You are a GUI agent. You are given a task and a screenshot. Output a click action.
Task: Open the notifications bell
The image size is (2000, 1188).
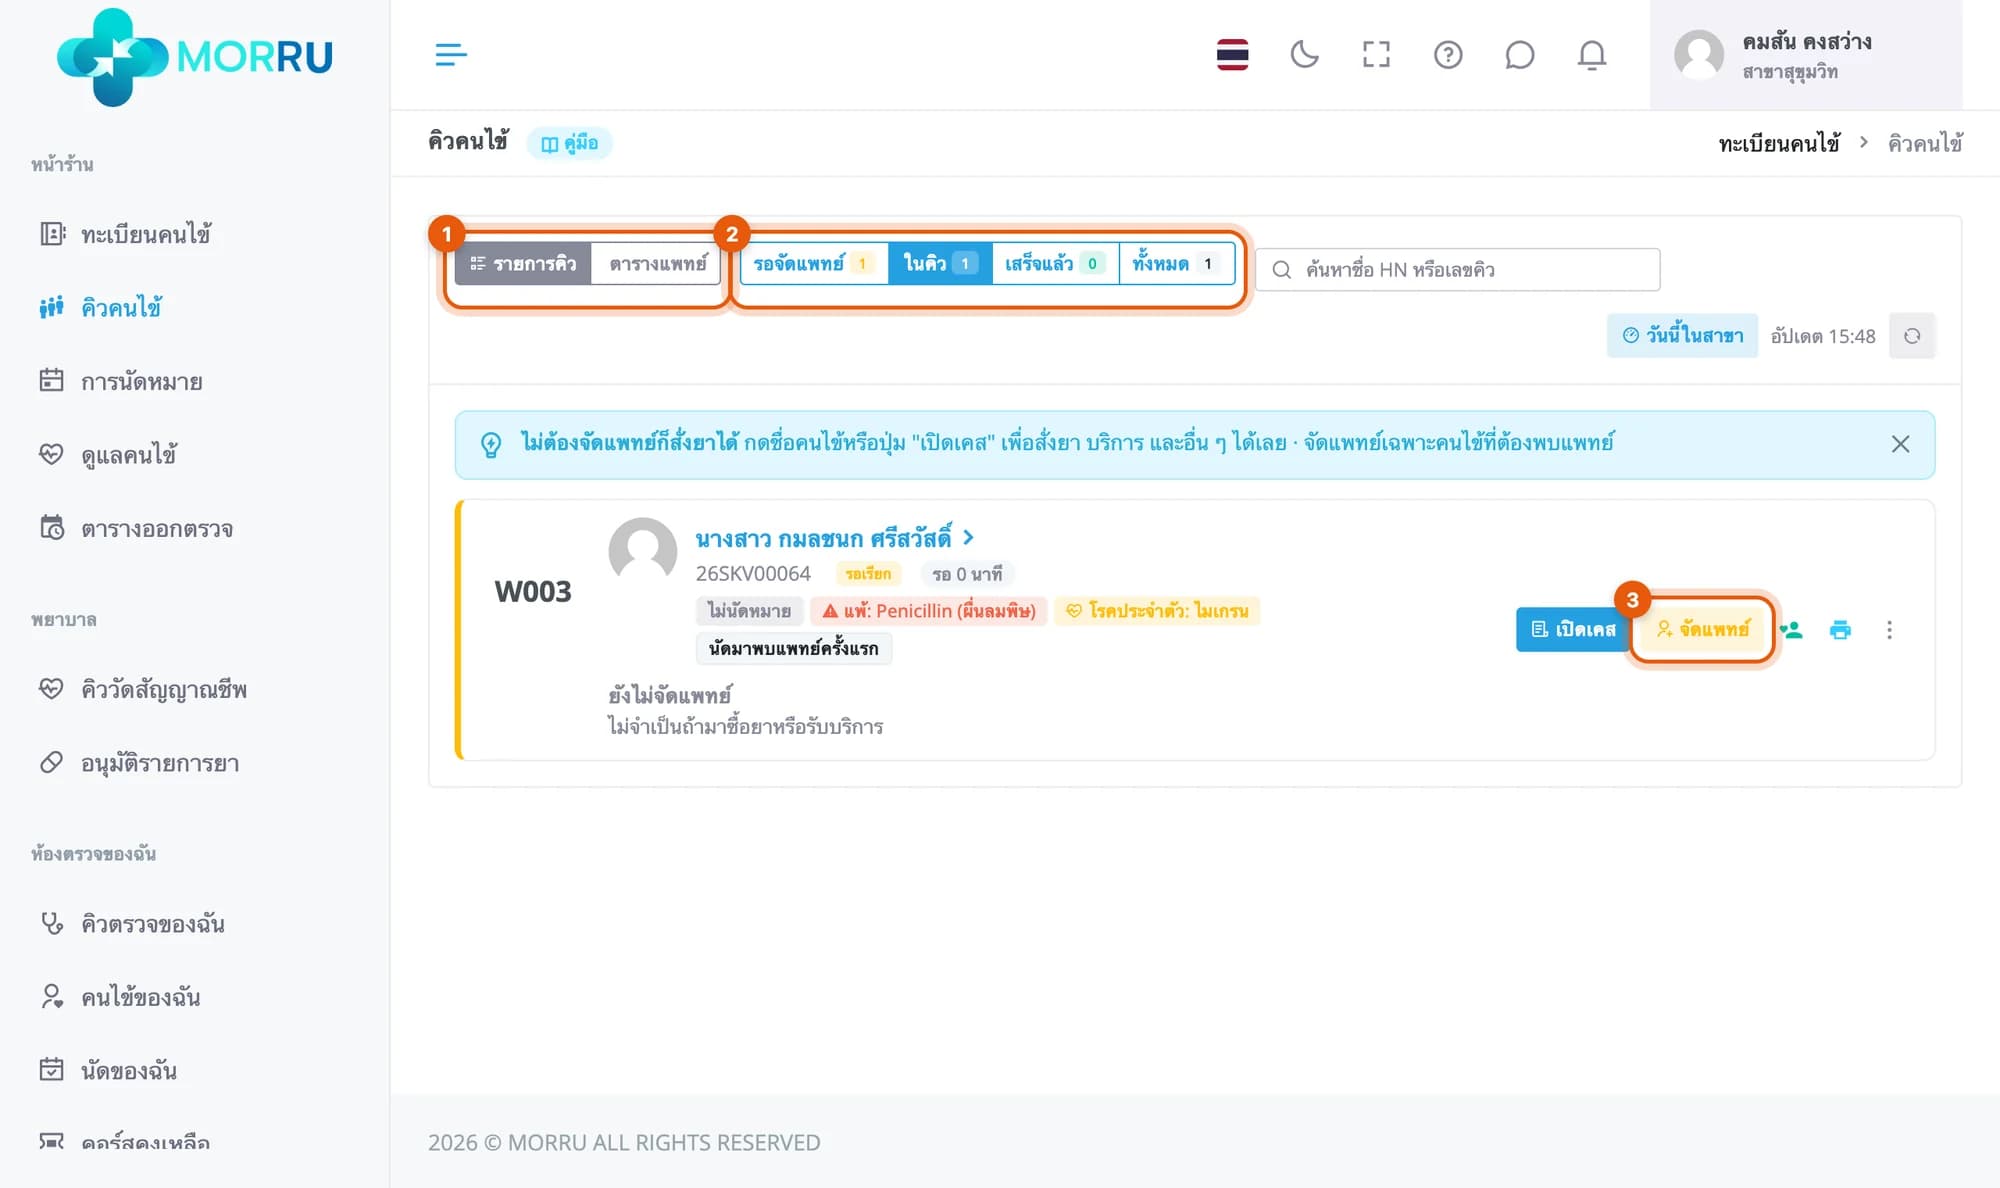[x=1591, y=54]
